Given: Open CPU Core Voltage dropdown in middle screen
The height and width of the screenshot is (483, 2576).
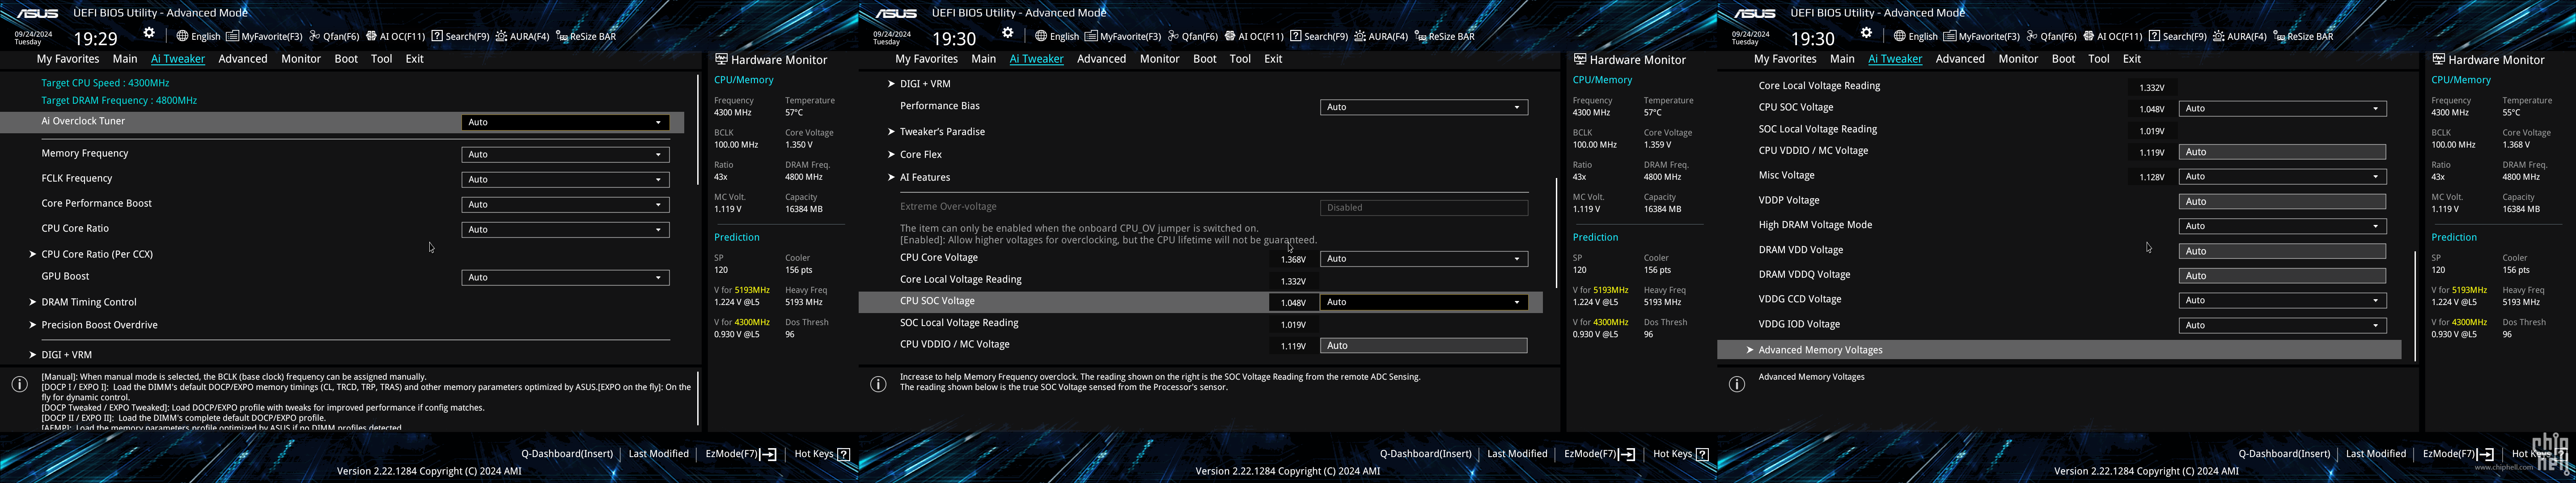Looking at the screenshot, I should click(x=1423, y=259).
